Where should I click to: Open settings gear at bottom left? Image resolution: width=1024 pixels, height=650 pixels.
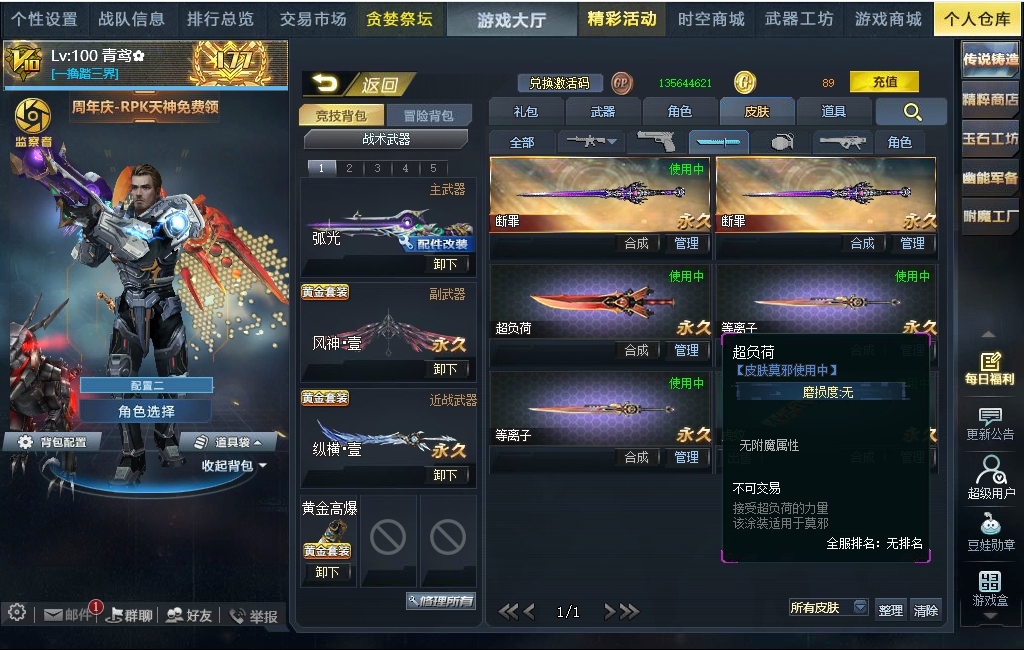pyautogui.click(x=17, y=613)
